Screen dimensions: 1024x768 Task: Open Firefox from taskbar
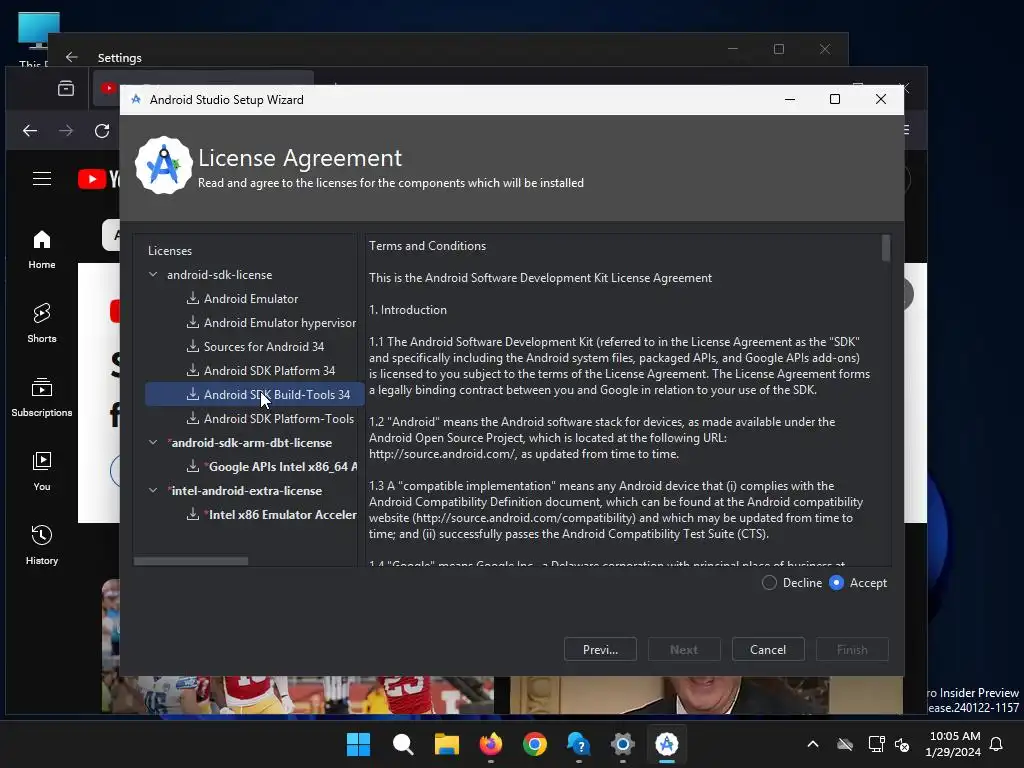[x=491, y=744]
